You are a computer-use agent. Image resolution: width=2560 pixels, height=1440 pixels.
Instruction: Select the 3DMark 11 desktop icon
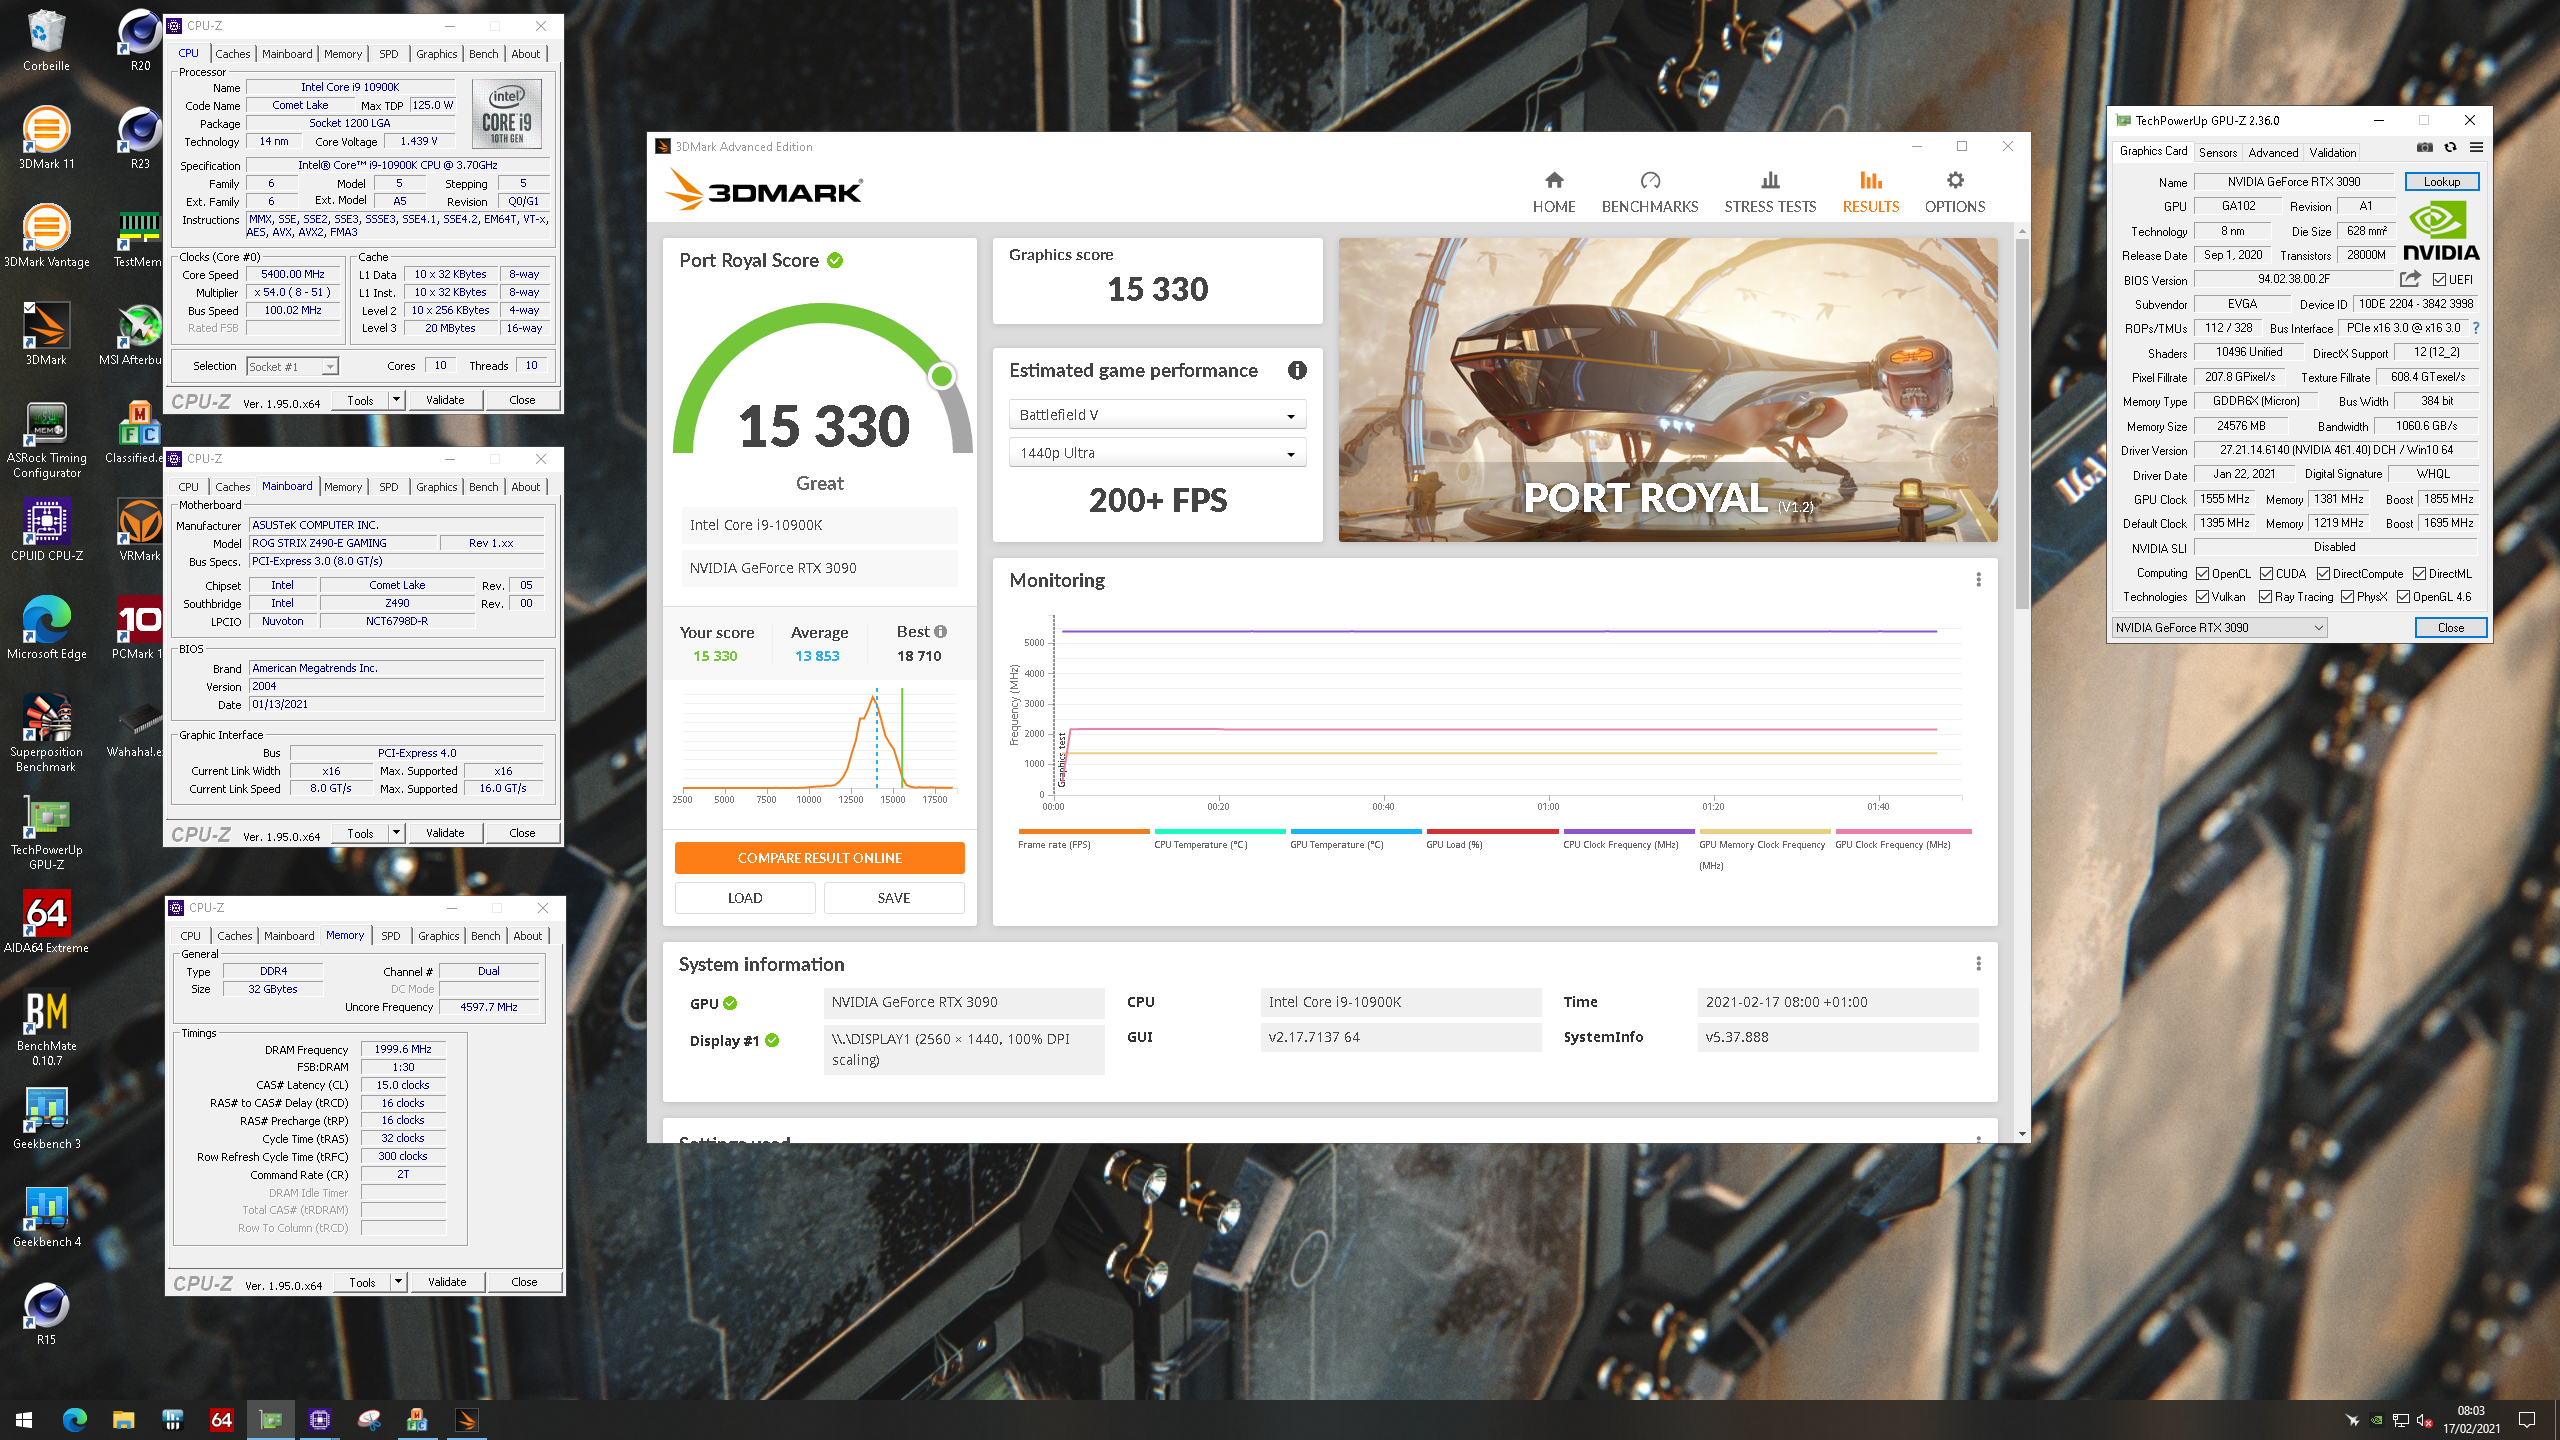[46, 138]
